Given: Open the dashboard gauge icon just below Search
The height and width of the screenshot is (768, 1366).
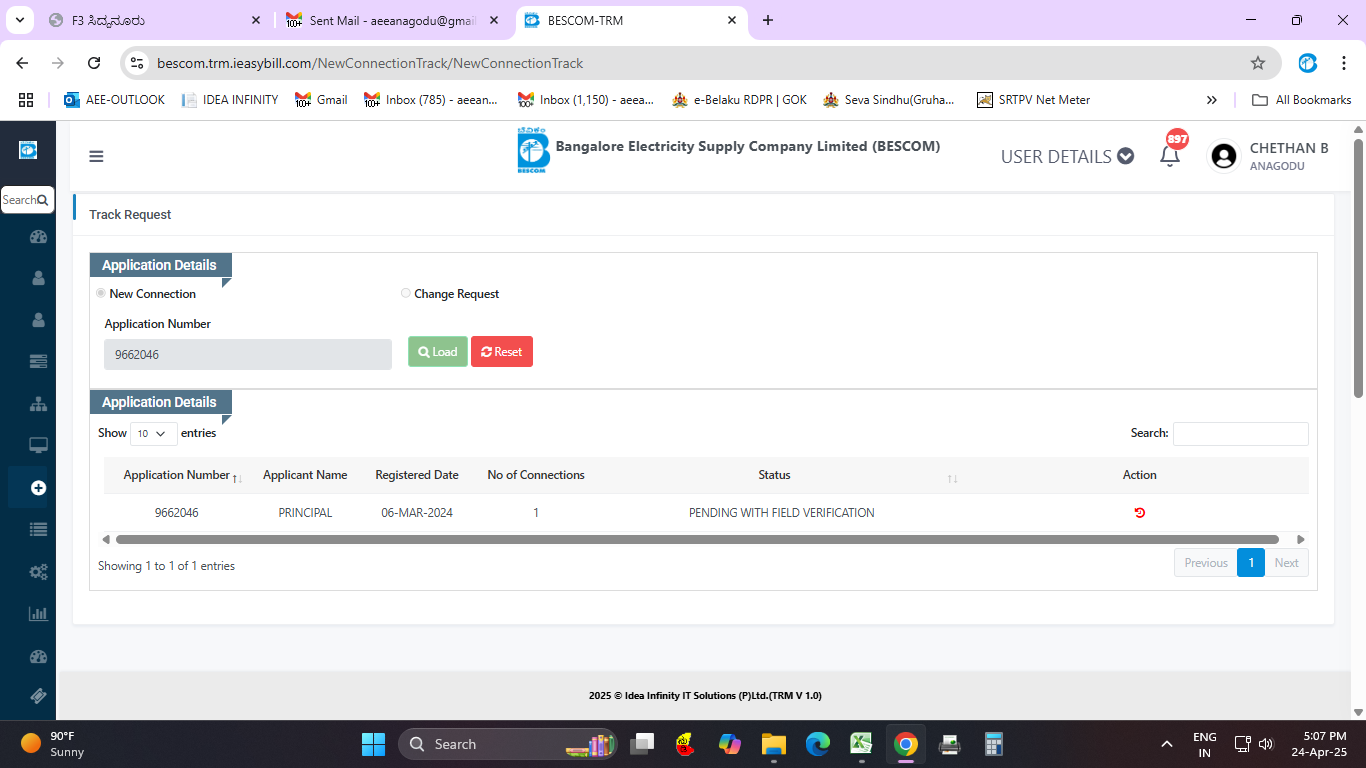Looking at the screenshot, I should point(39,237).
